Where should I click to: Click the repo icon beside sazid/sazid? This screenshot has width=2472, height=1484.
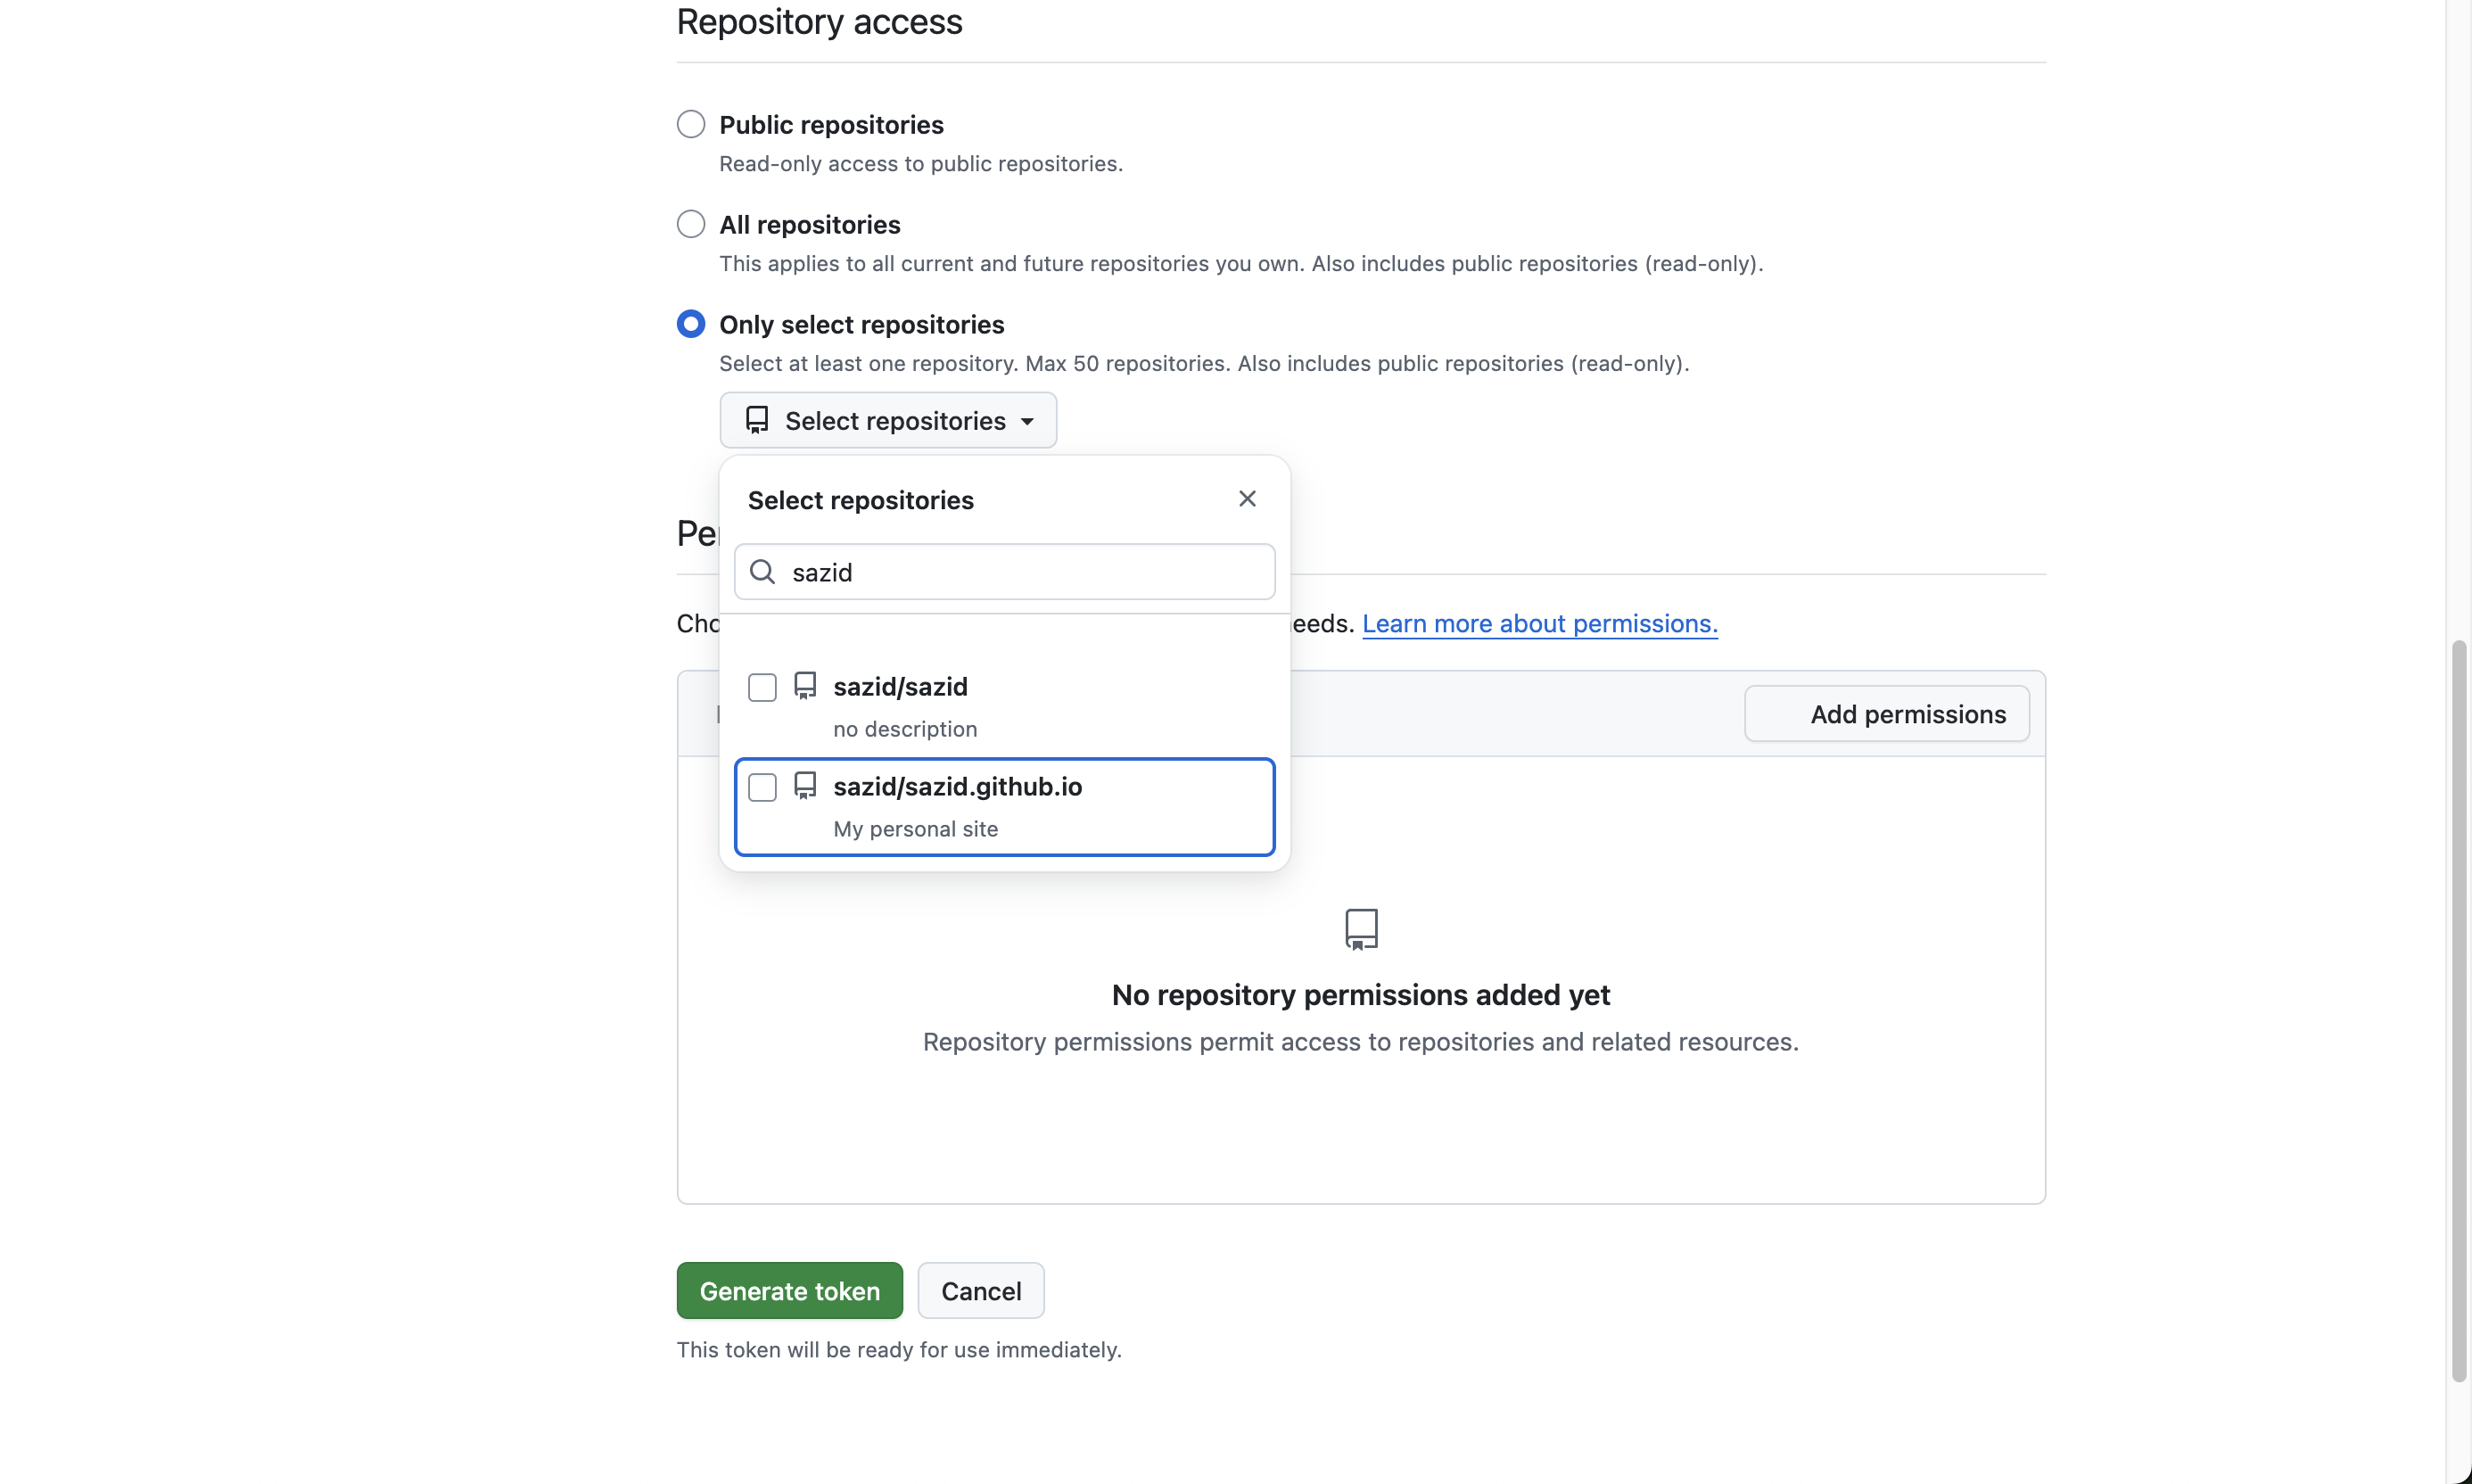pyautogui.click(x=805, y=686)
